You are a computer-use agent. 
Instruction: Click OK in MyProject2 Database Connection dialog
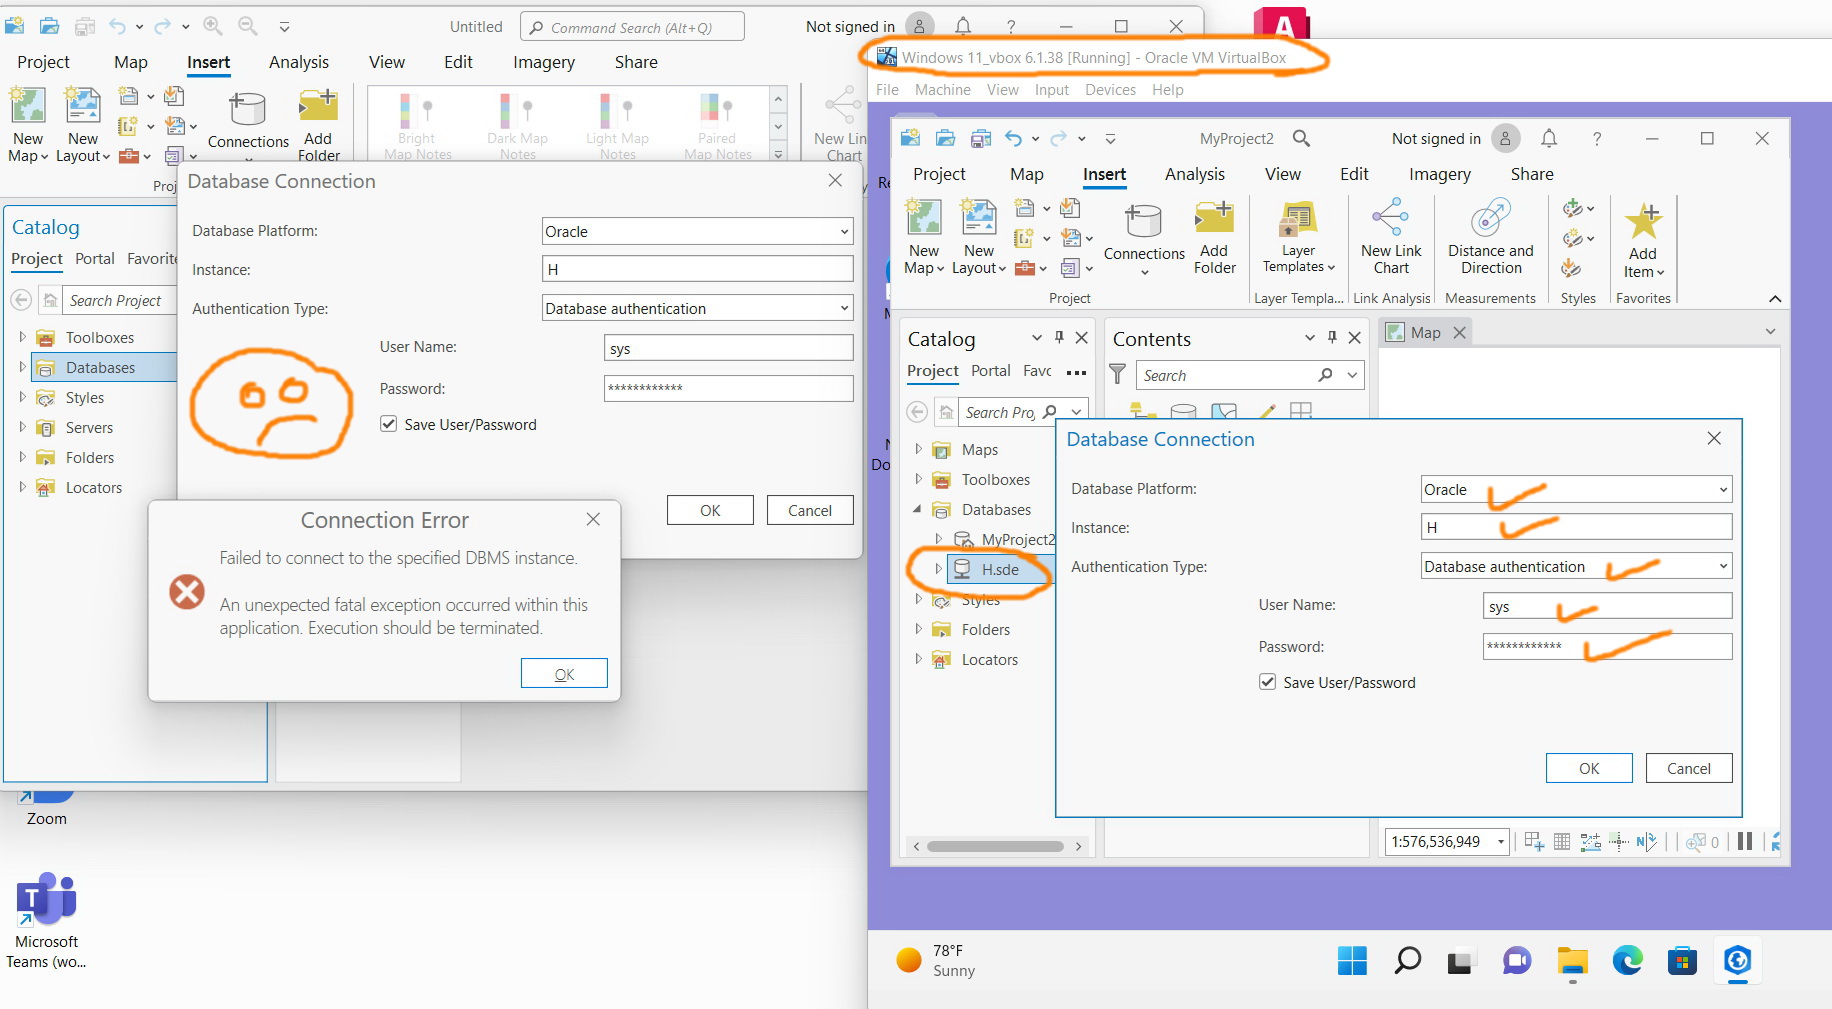(x=1589, y=768)
